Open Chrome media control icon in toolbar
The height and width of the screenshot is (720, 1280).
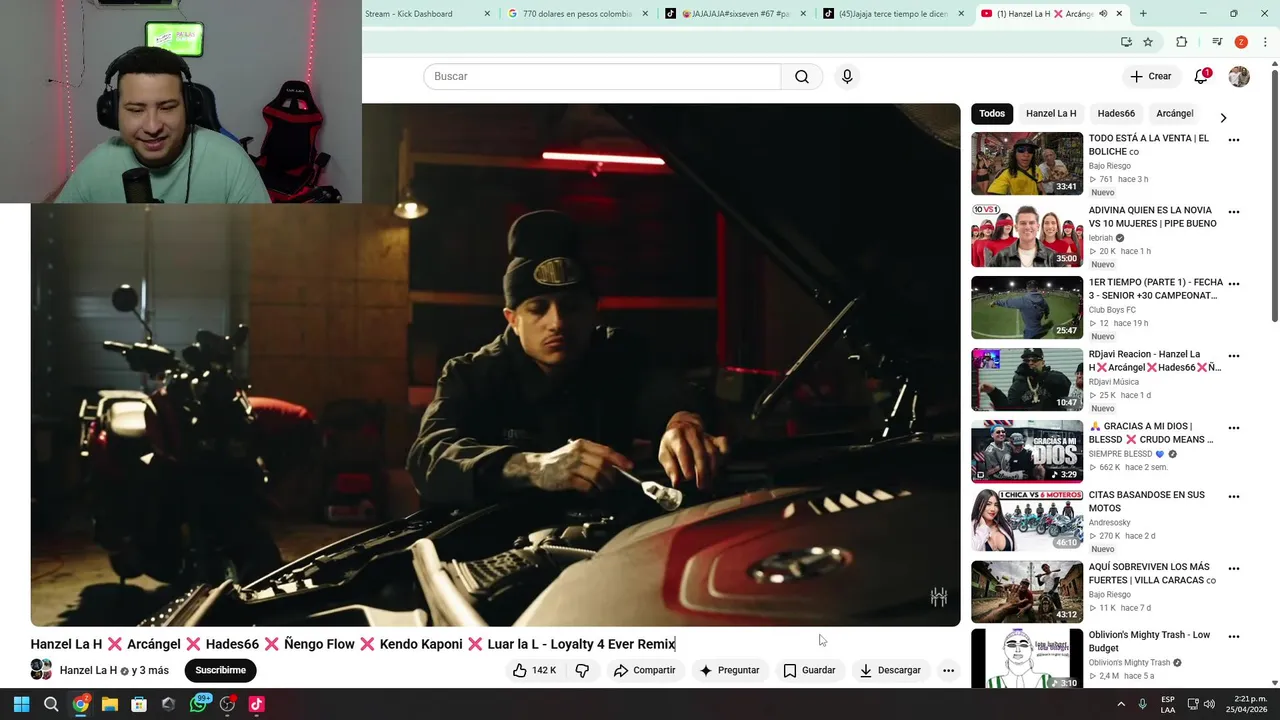1217,42
